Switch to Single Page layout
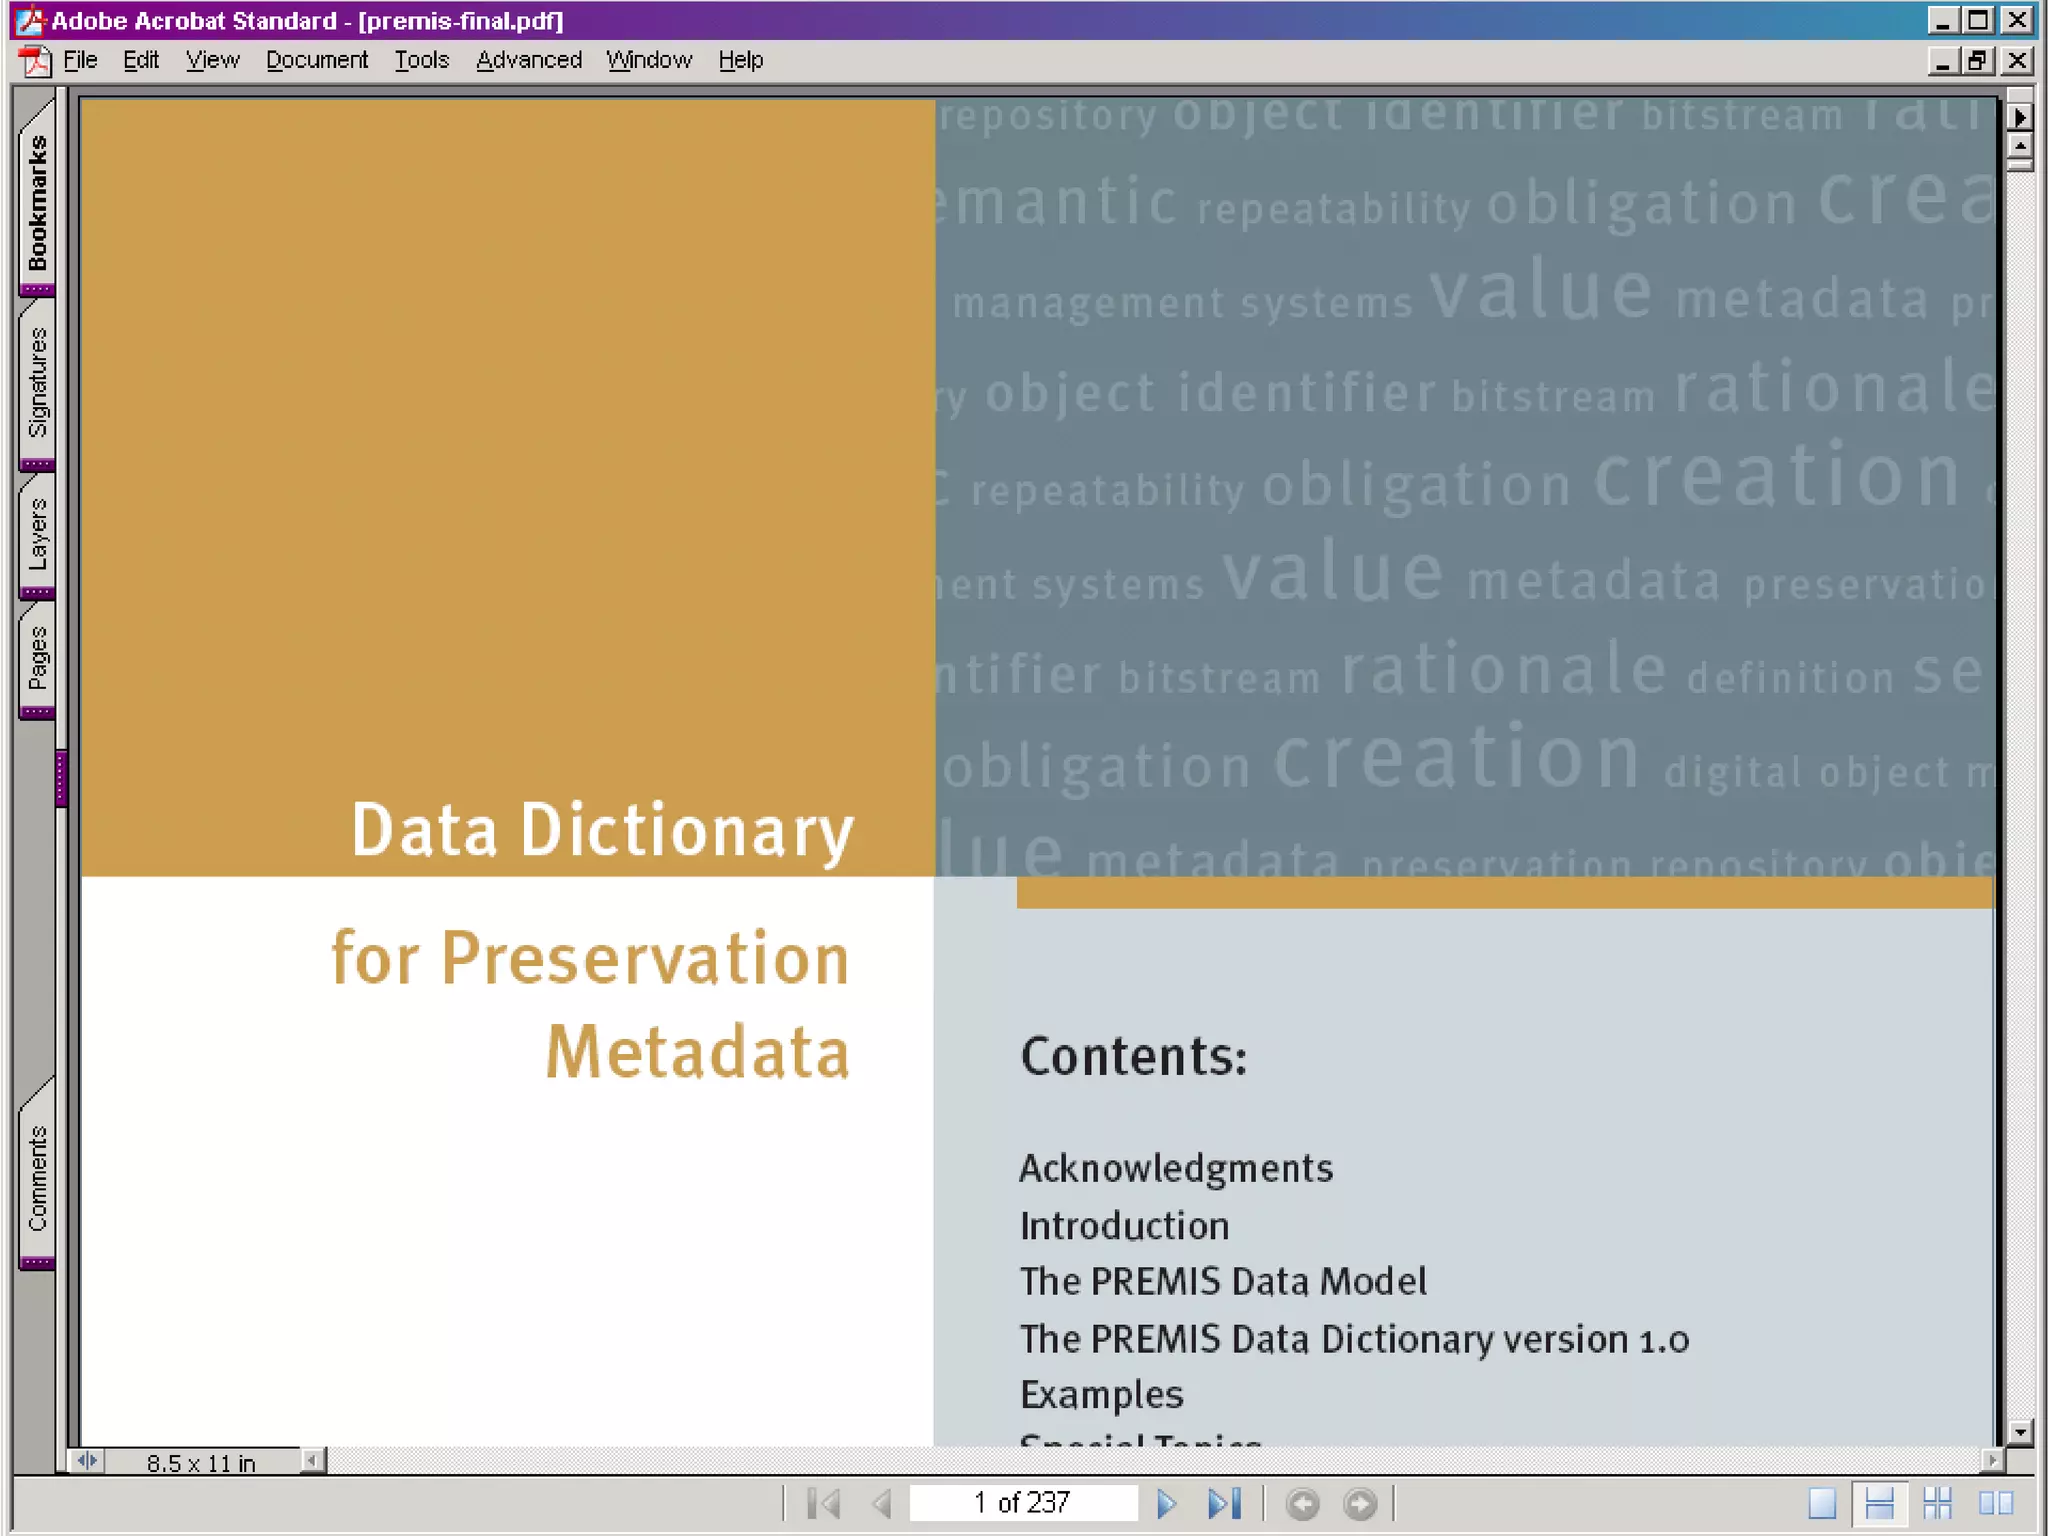The width and height of the screenshot is (2048, 1536). pyautogui.click(x=1822, y=1503)
